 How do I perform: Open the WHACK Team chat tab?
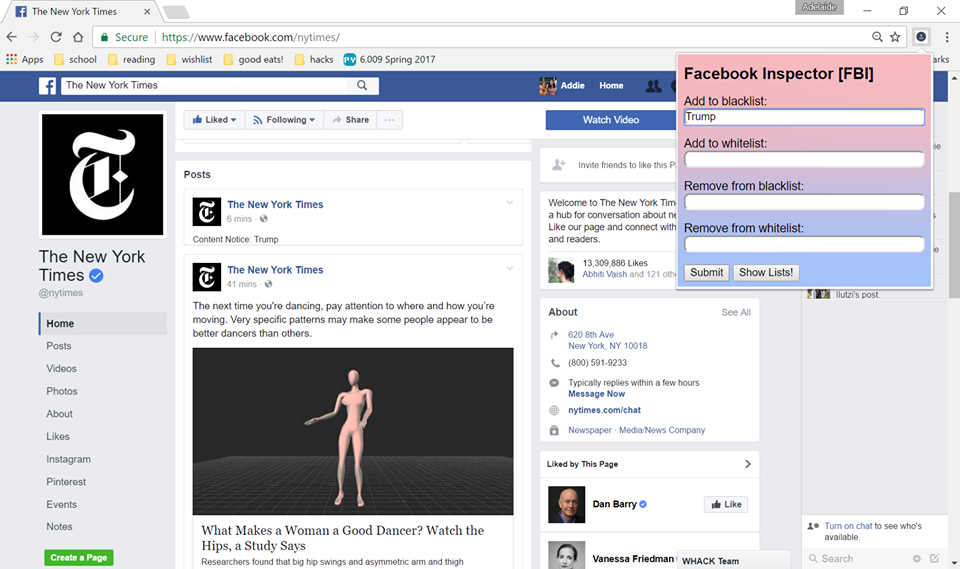733,560
